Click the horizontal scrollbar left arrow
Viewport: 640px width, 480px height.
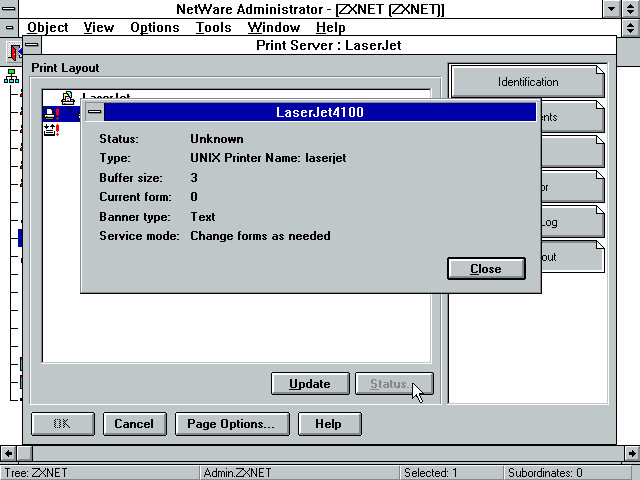8,453
